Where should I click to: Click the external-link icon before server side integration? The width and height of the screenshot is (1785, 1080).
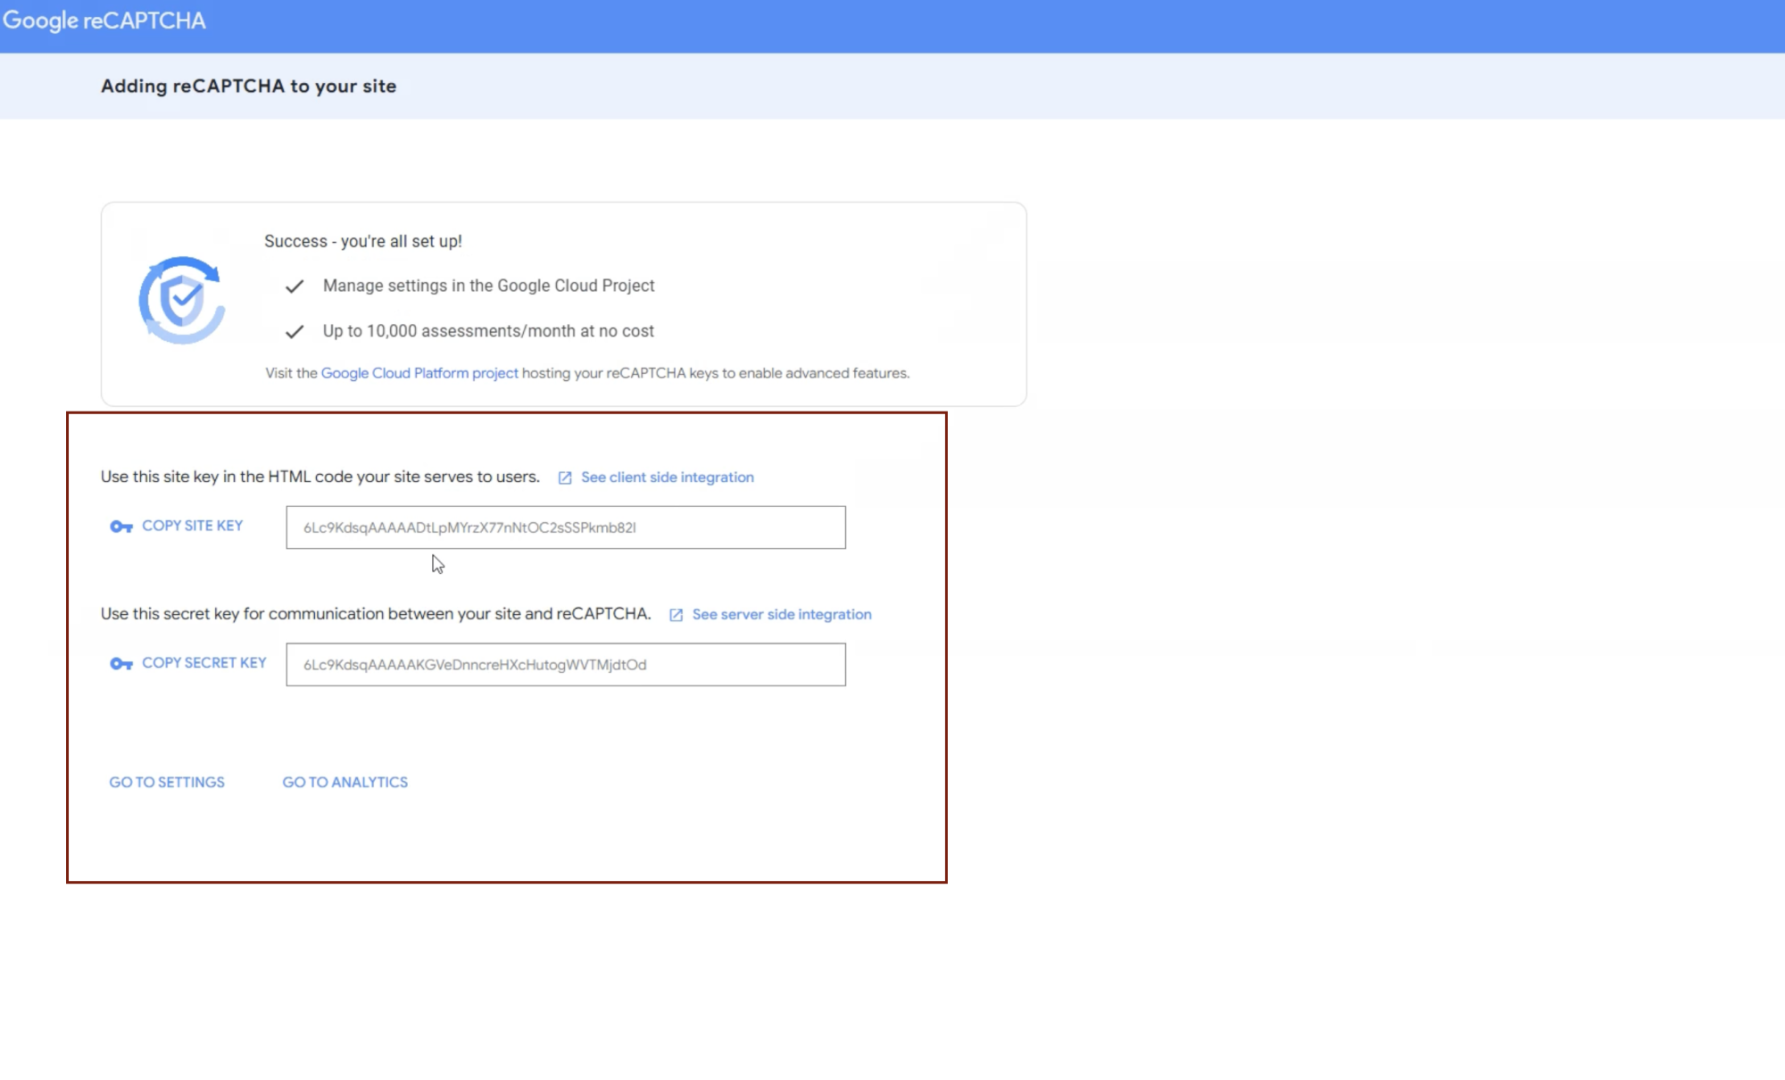pos(676,615)
